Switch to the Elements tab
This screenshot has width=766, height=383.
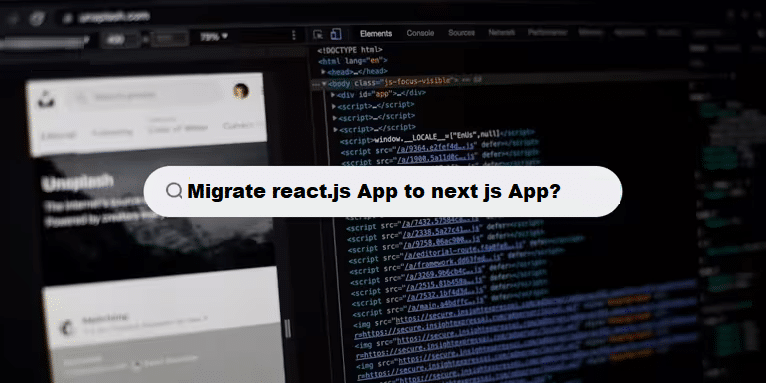(x=376, y=34)
